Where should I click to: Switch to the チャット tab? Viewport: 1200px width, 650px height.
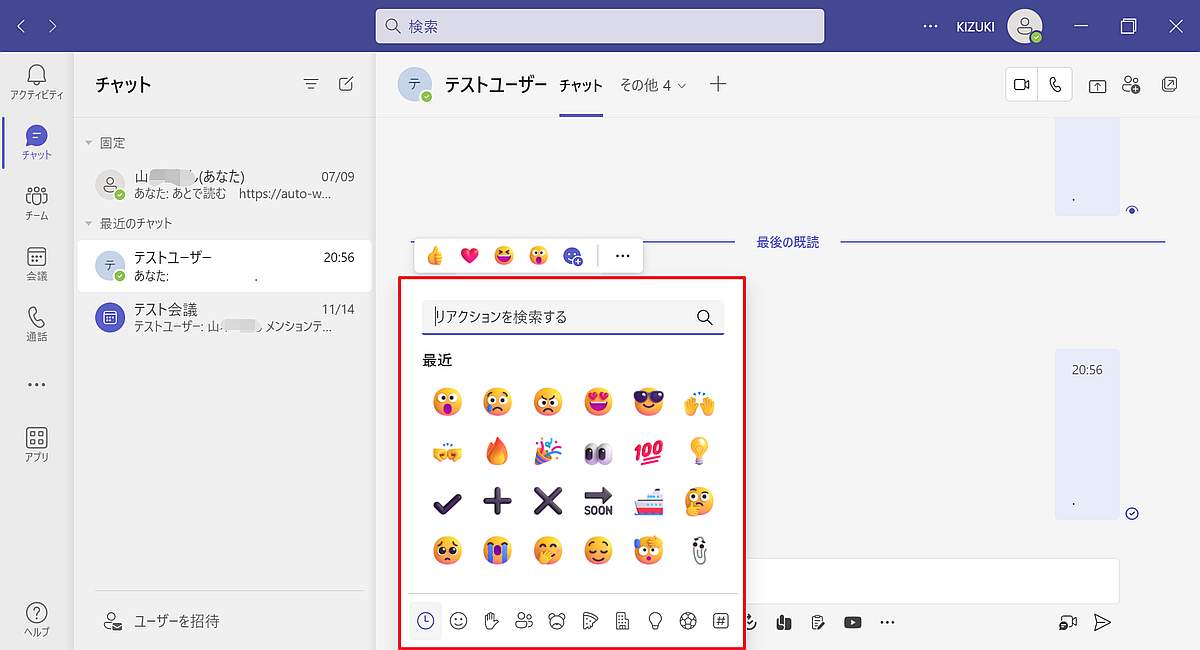582,86
